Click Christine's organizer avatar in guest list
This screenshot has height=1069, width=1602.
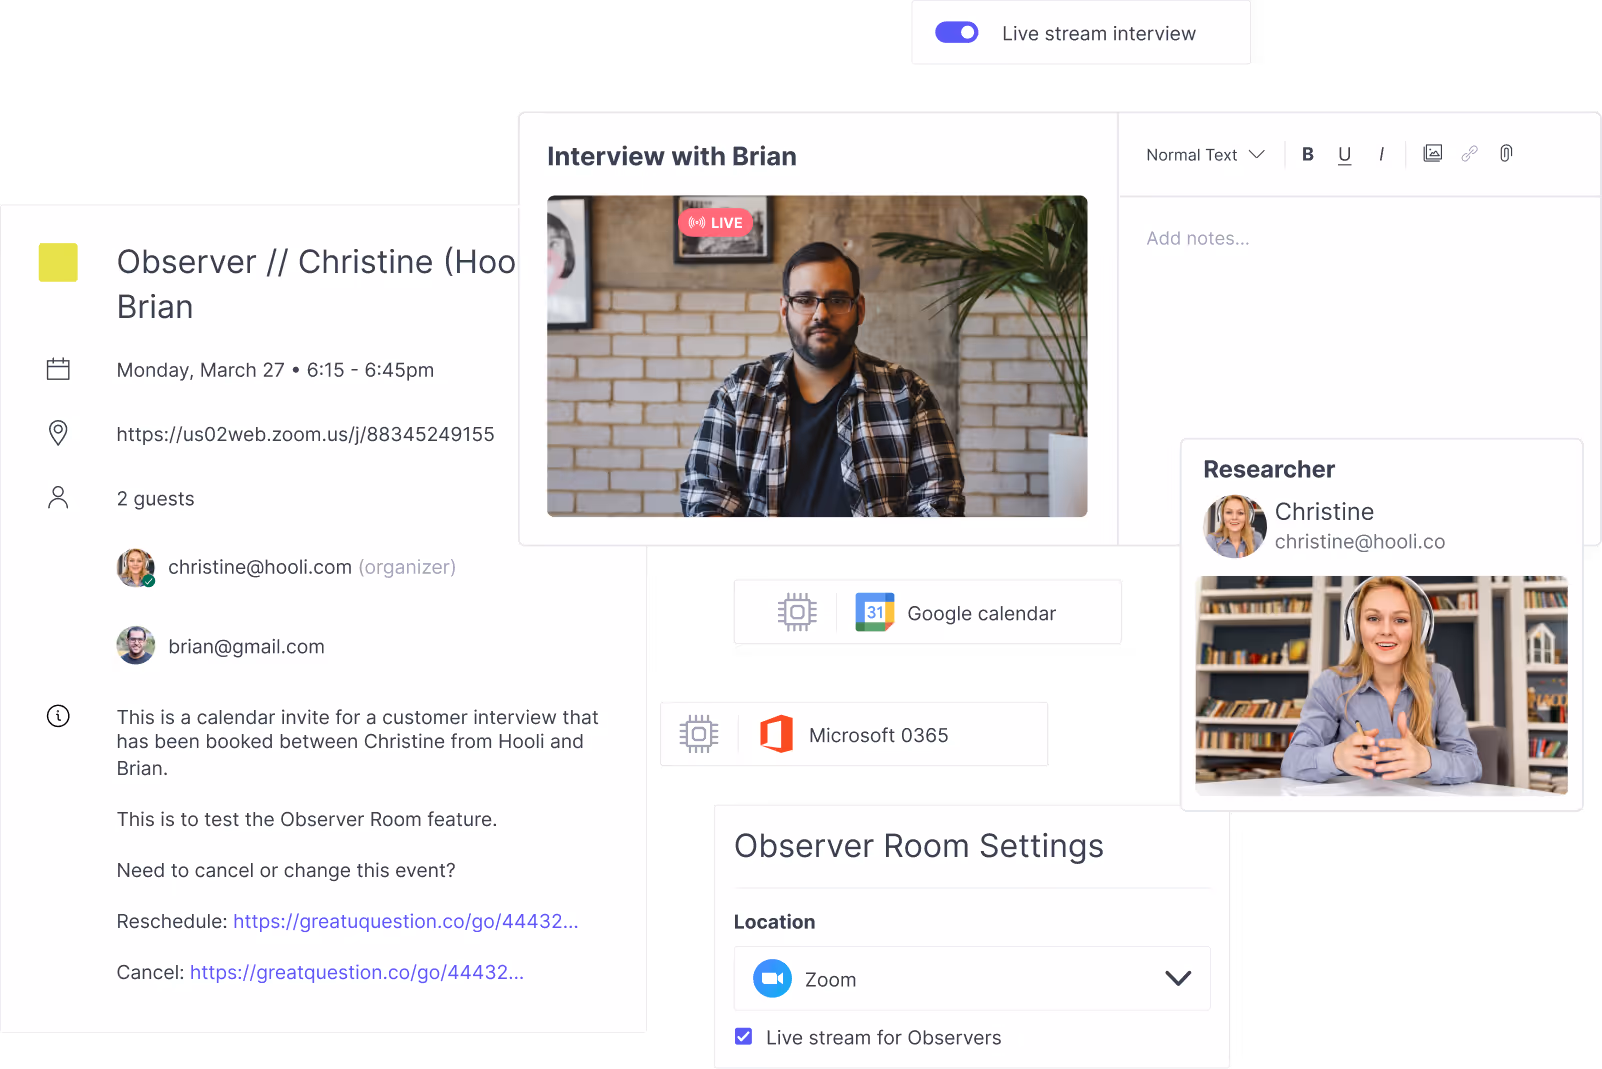click(x=136, y=567)
